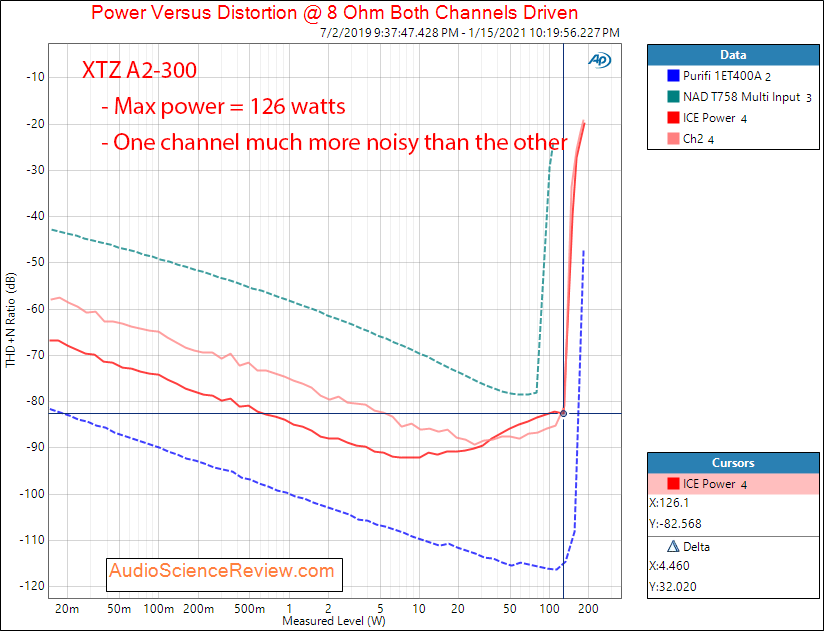Click the red swatch in the Cursors panel
The height and width of the screenshot is (631, 824).
pyautogui.click(x=673, y=484)
